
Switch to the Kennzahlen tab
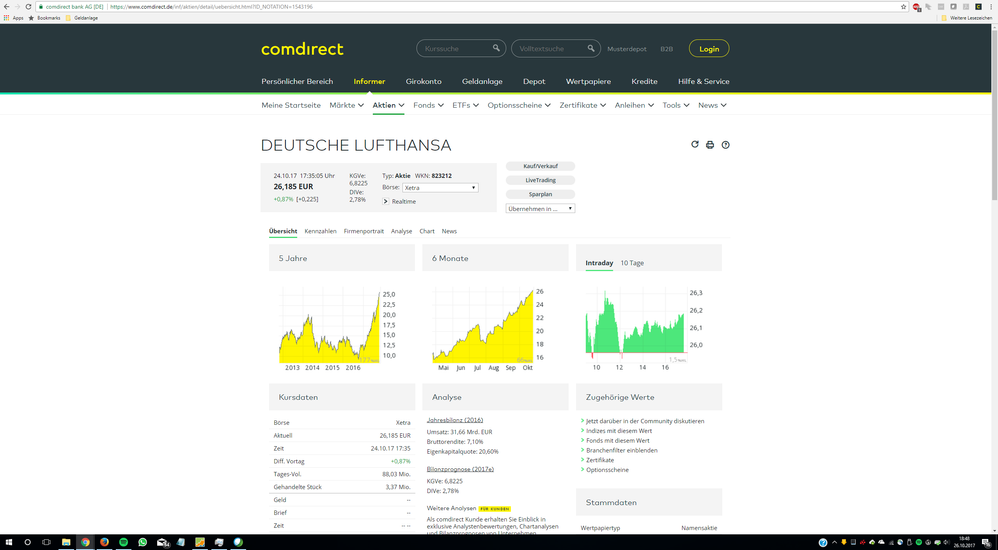click(x=320, y=231)
